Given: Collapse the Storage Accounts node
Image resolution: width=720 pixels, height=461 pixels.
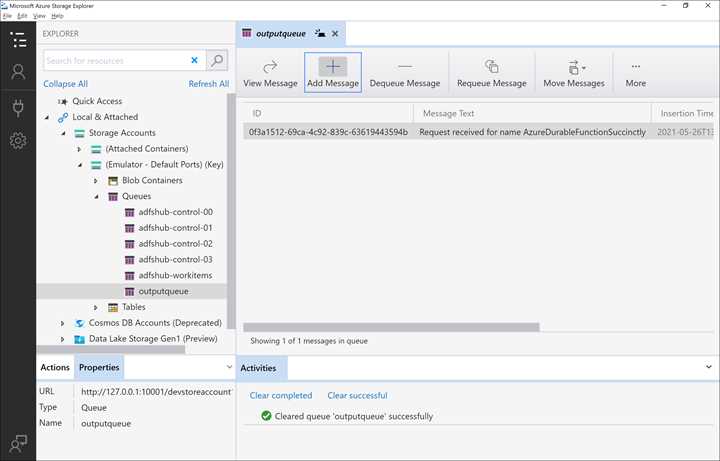Looking at the screenshot, I should point(63,133).
